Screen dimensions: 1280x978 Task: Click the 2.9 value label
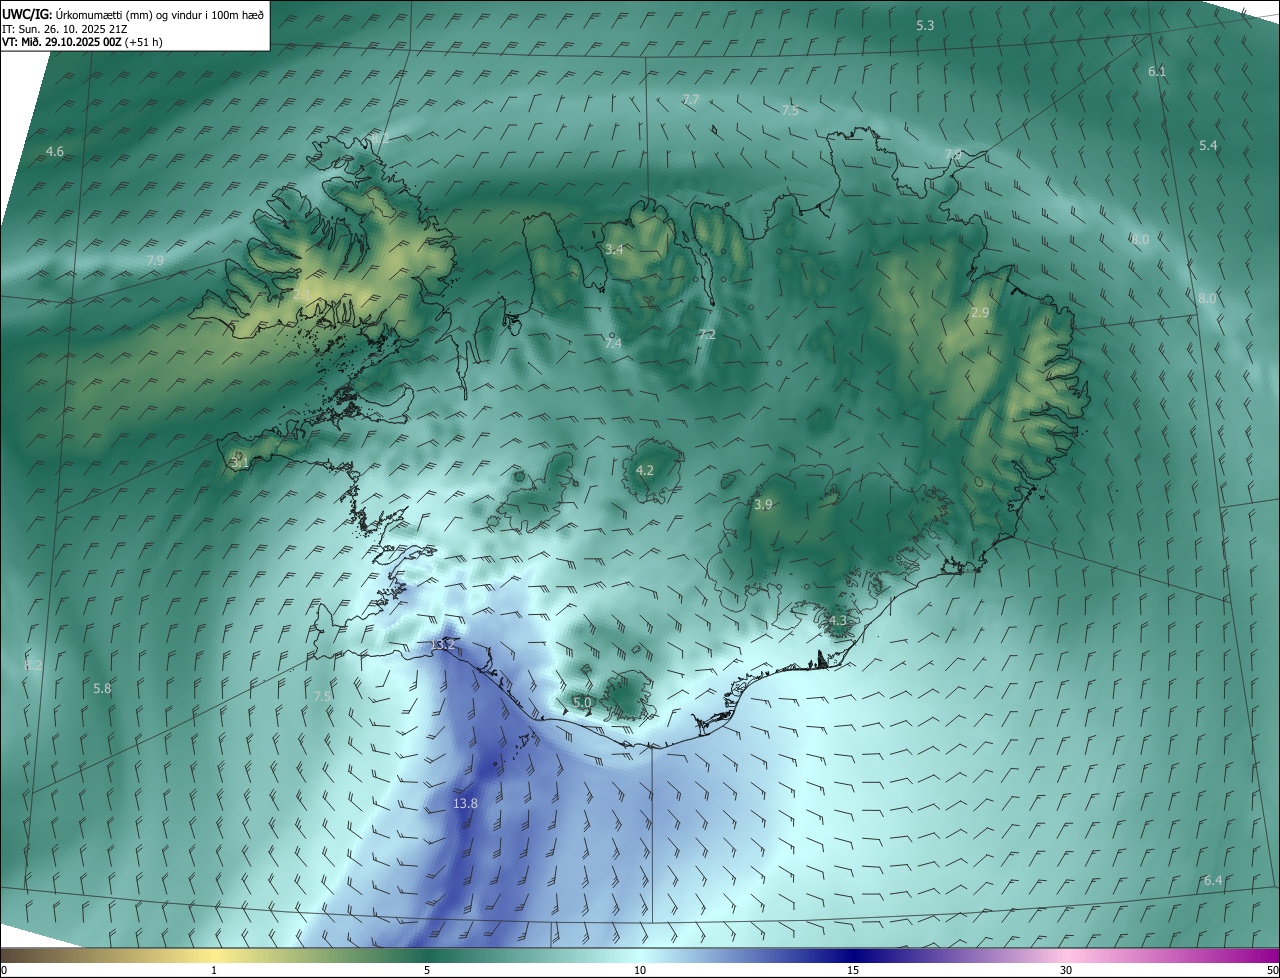[980, 313]
